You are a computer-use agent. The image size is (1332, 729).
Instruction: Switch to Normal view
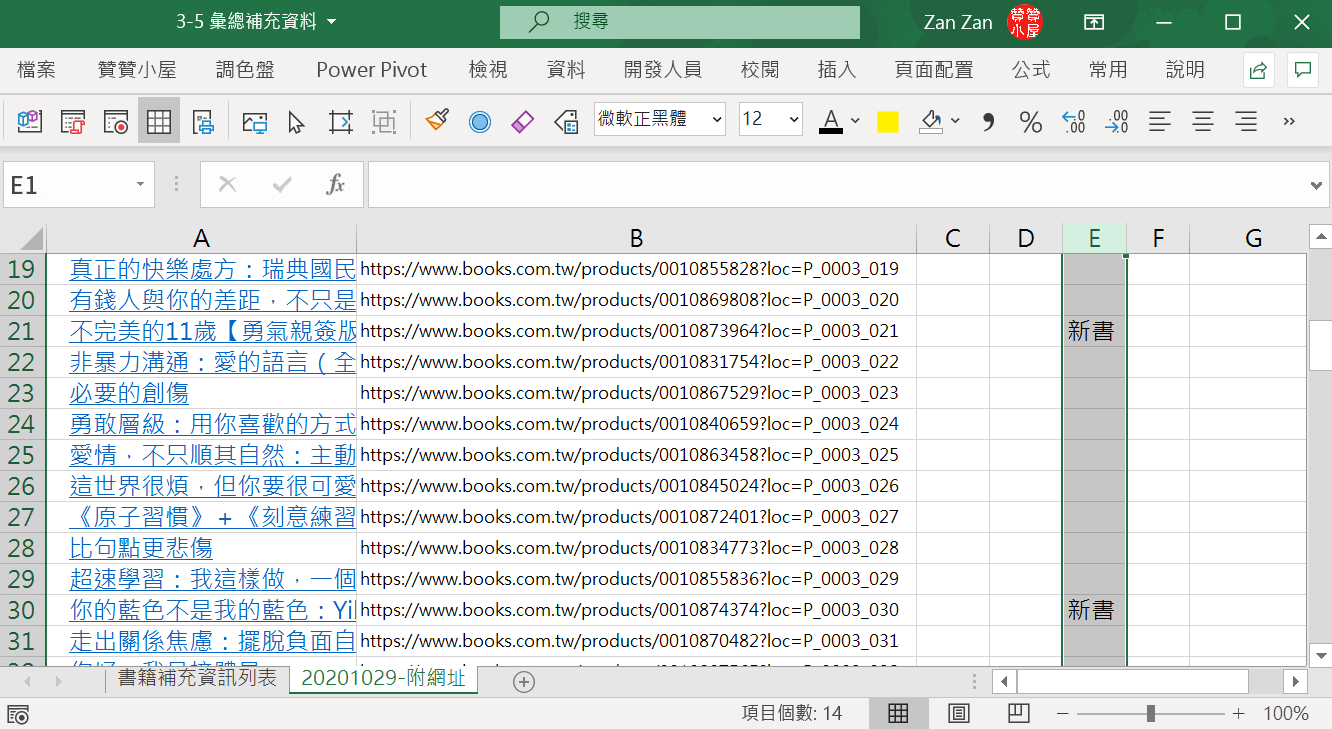point(898,714)
